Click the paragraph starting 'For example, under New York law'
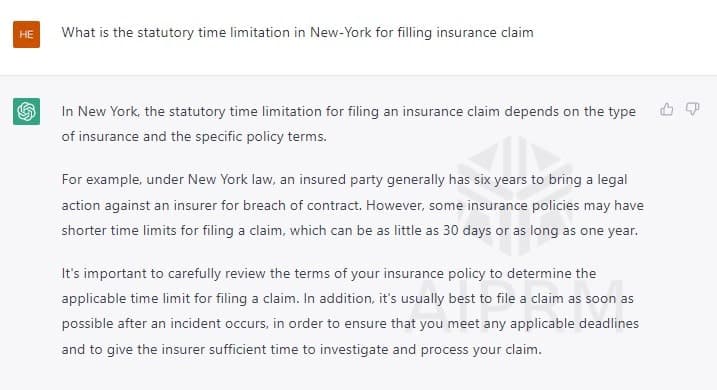The width and height of the screenshot is (717, 390). coord(353,205)
